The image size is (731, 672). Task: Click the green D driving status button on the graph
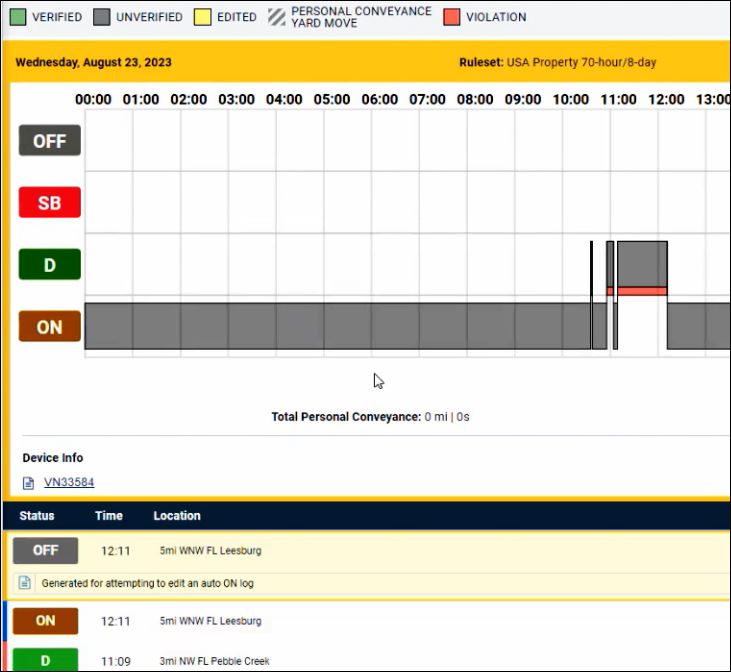[x=49, y=265]
